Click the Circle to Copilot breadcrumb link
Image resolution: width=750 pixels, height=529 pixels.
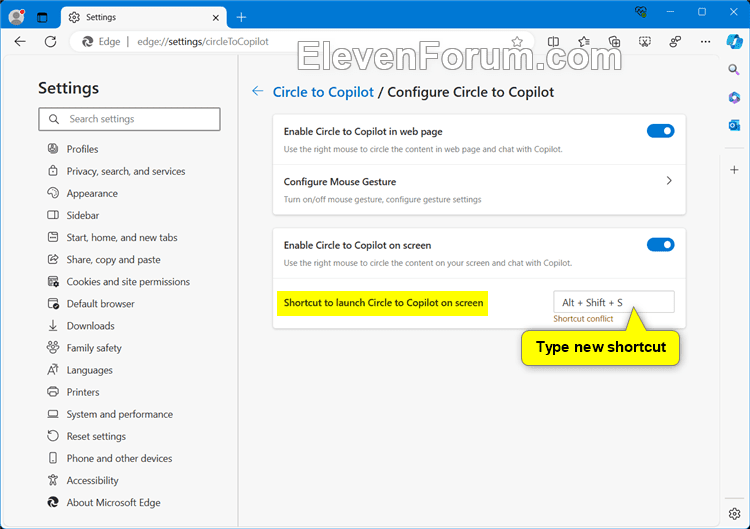(x=323, y=92)
